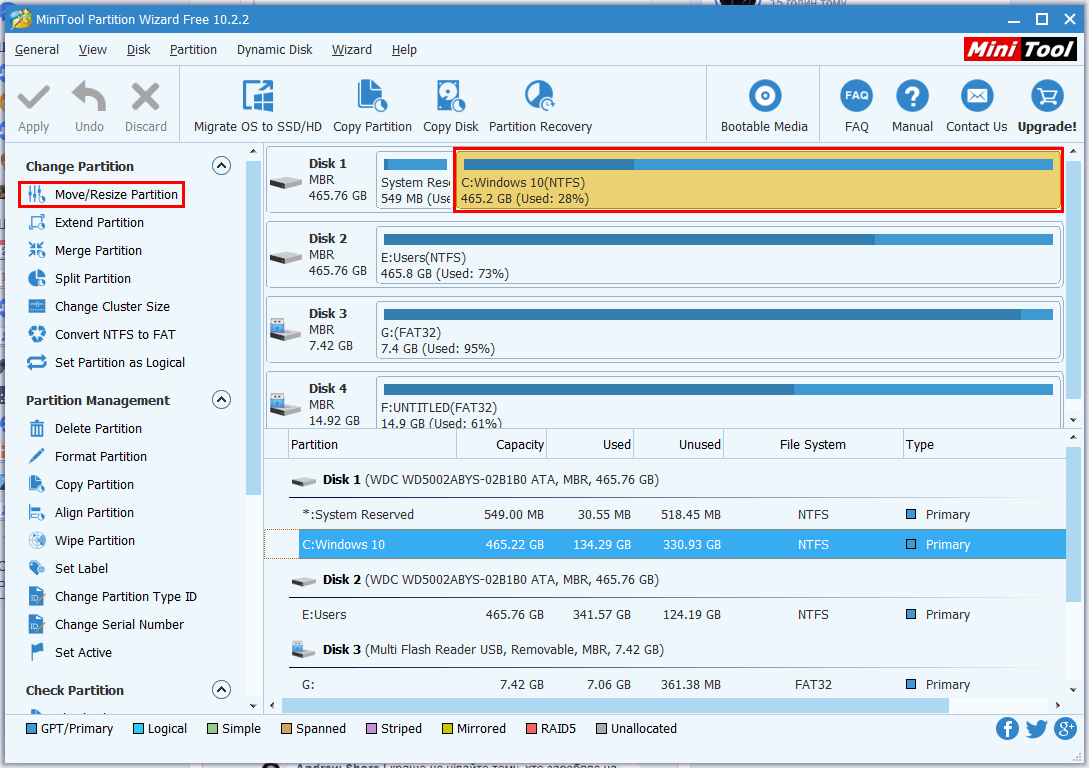This screenshot has height=768, width=1089.
Task: Open MiniTool Facebook page icon
Action: (1007, 728)
